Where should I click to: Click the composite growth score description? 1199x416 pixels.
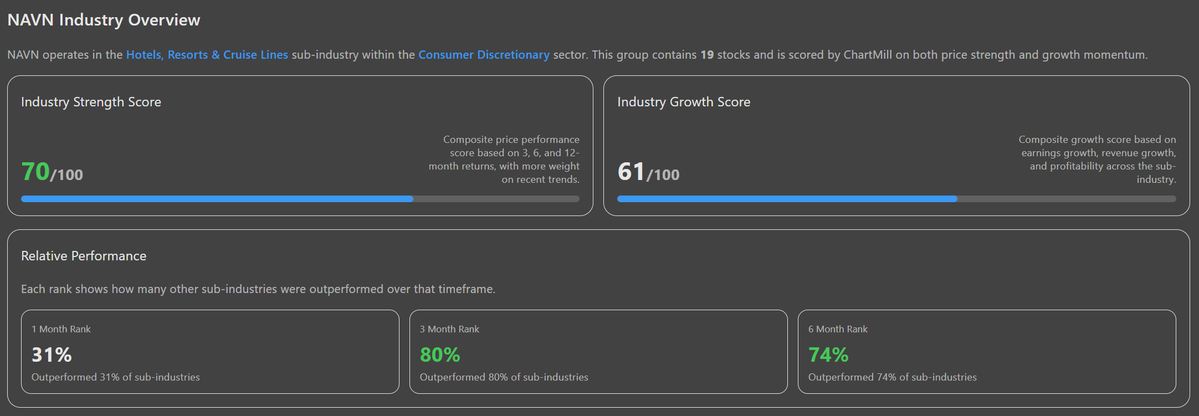(1097, 160)
